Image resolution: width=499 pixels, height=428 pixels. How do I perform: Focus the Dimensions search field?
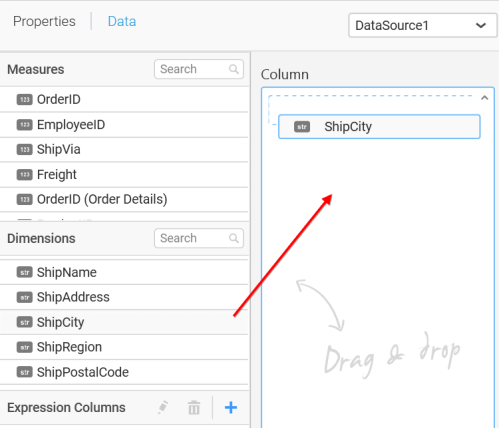(199, 238)
